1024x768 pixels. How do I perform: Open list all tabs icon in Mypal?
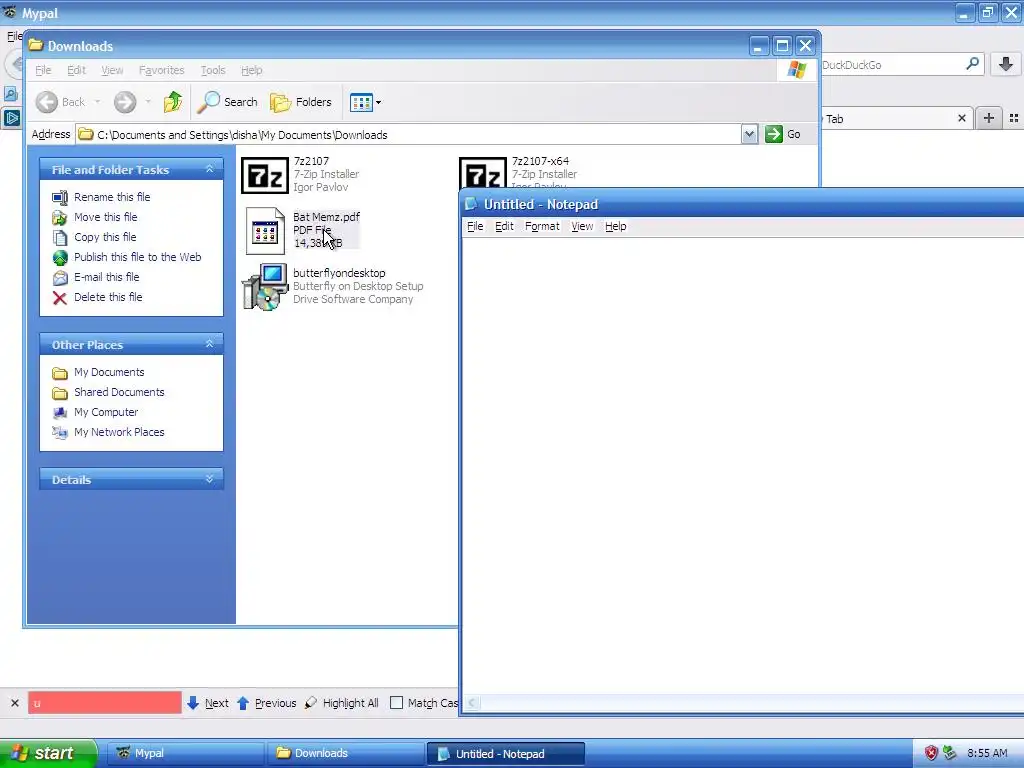1014,118
